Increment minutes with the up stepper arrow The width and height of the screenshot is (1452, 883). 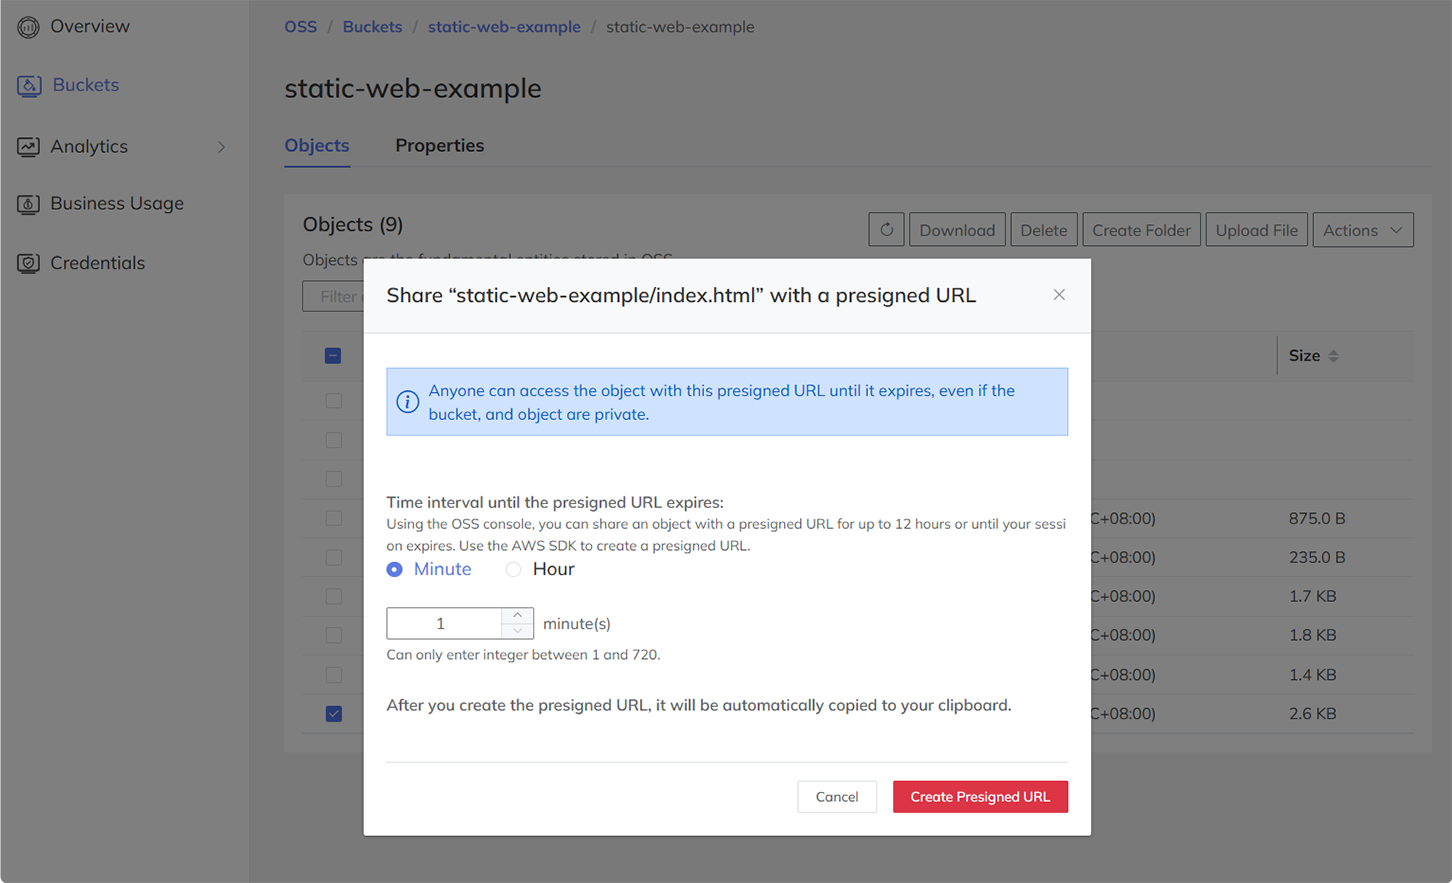pos(518,614)
